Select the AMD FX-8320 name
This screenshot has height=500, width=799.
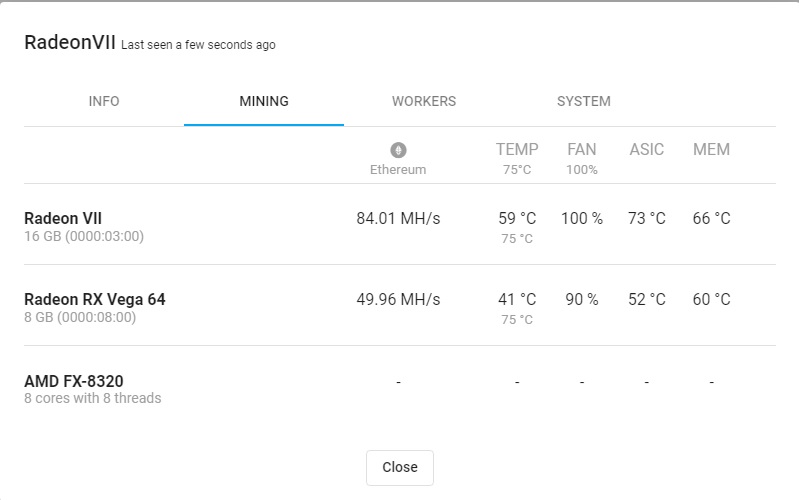74,381
